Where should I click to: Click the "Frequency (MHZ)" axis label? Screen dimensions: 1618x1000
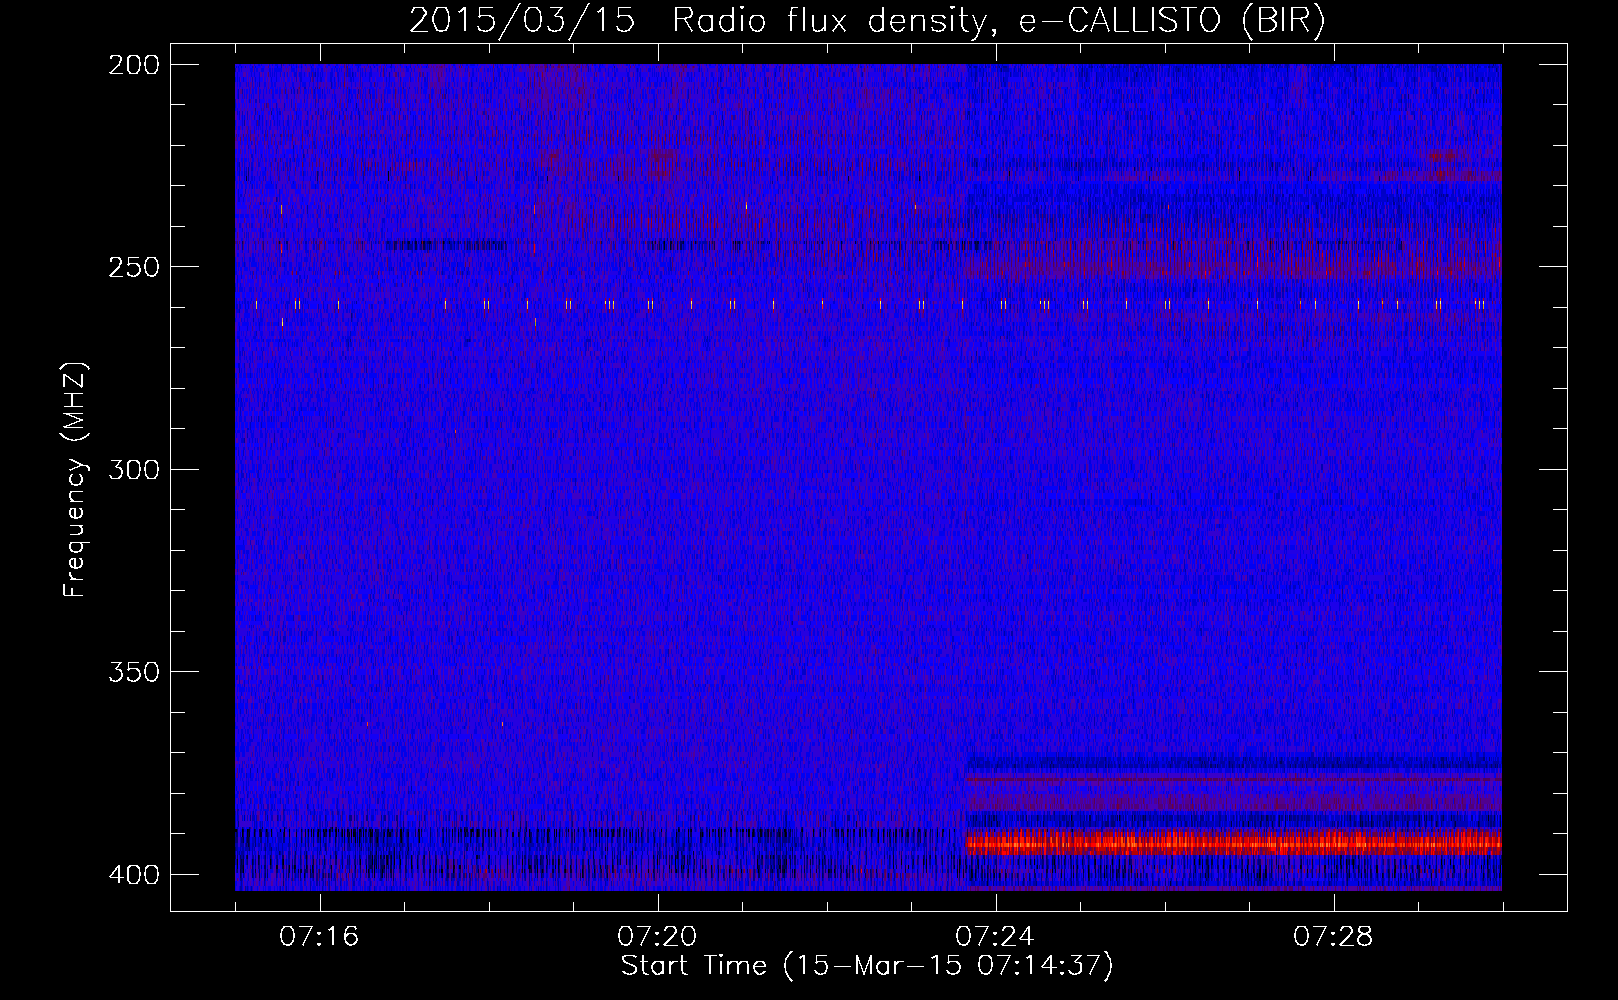pos(76,480)
